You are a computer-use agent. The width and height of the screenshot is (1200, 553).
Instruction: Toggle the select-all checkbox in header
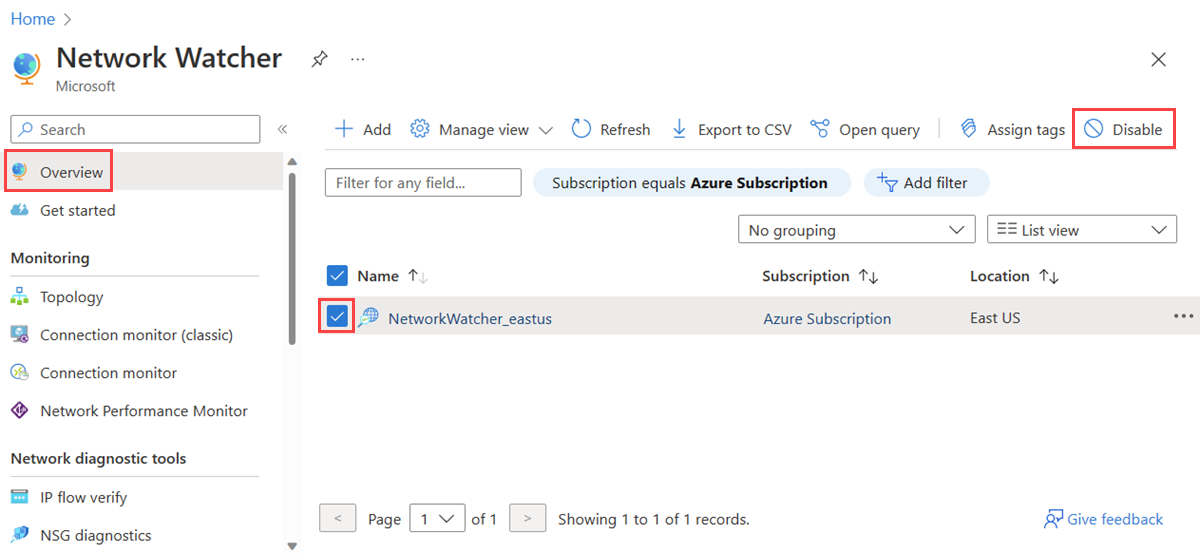coord(338,276)
